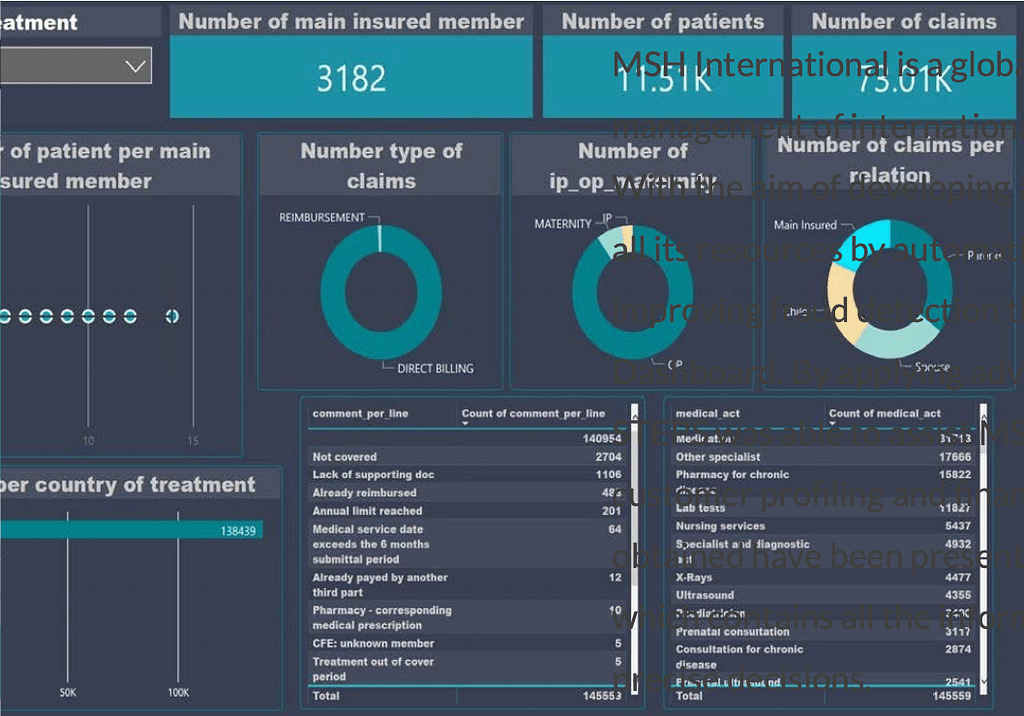Screen dimensions: 1024x716
Task: Click the Number of main insured member card
Action: (x=351, y=62)
